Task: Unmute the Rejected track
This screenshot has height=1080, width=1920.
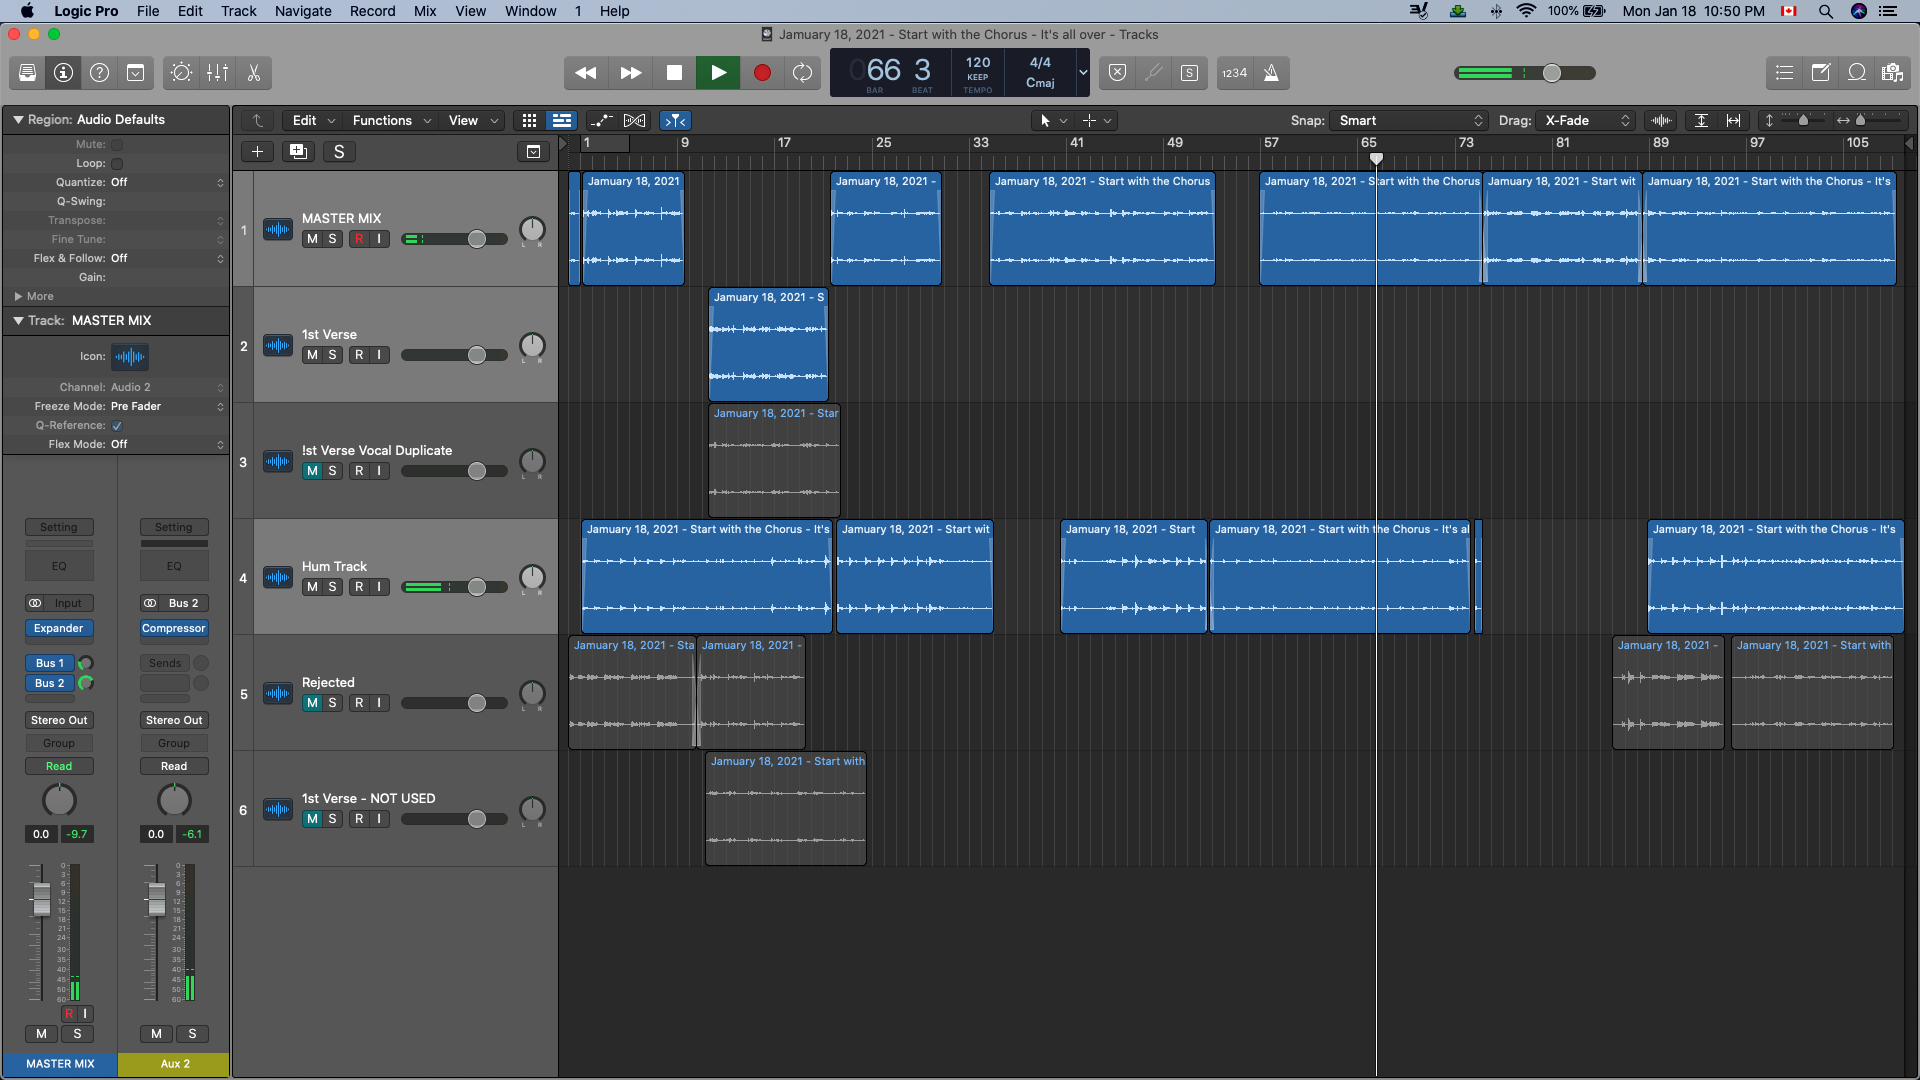Action: coord(312,703)
